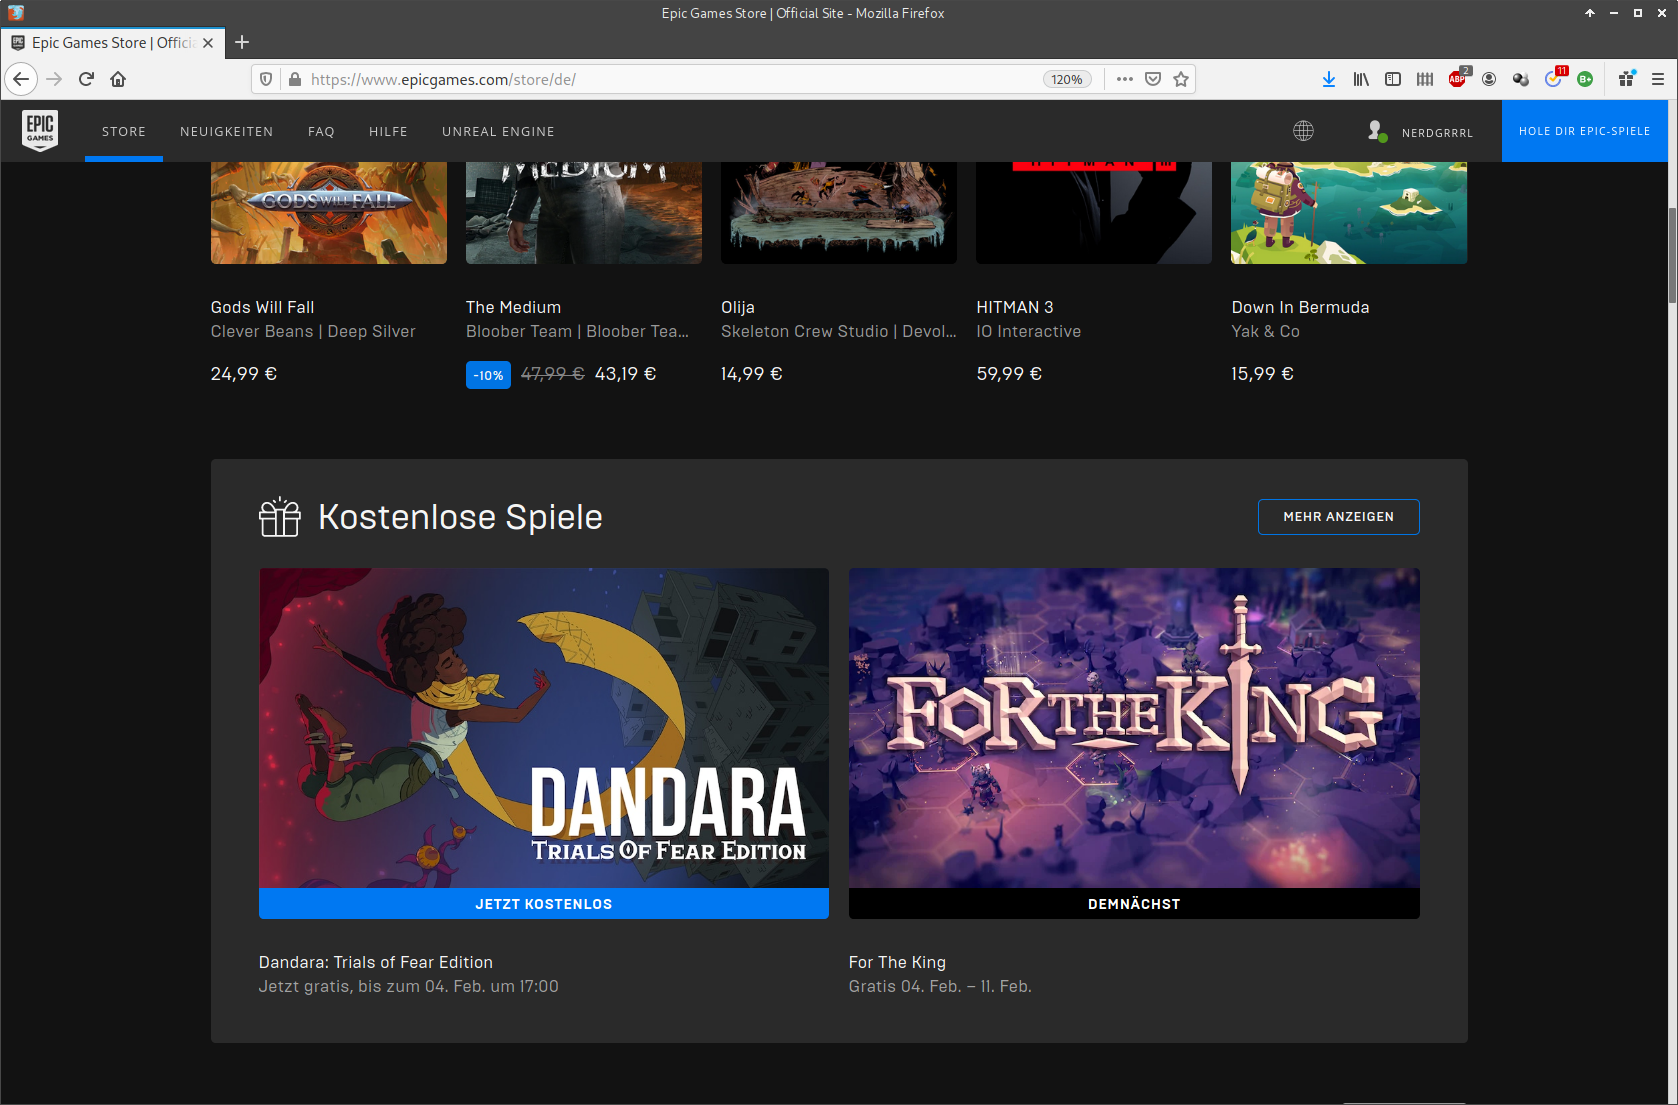Open the FAQ navigation item
Viewport: 1678px width, 1105px height.
coord(321,131)
